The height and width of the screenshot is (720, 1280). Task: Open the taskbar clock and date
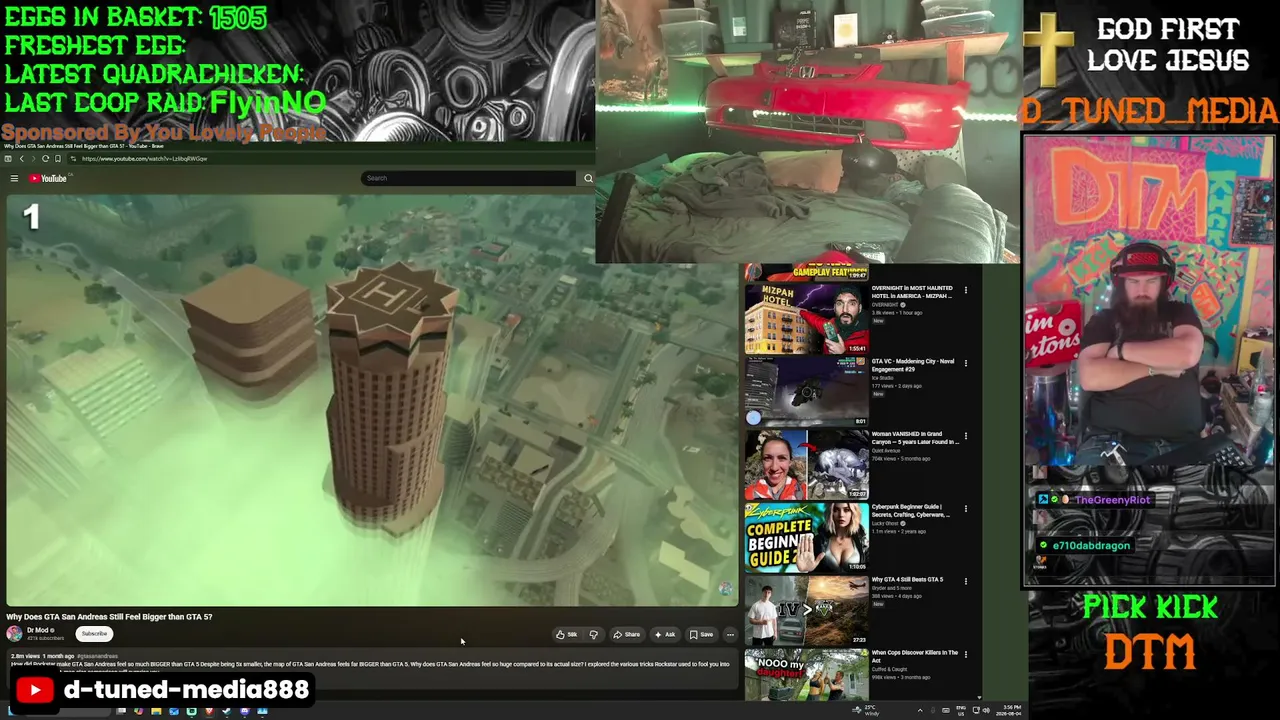(x=1006, y=710)
